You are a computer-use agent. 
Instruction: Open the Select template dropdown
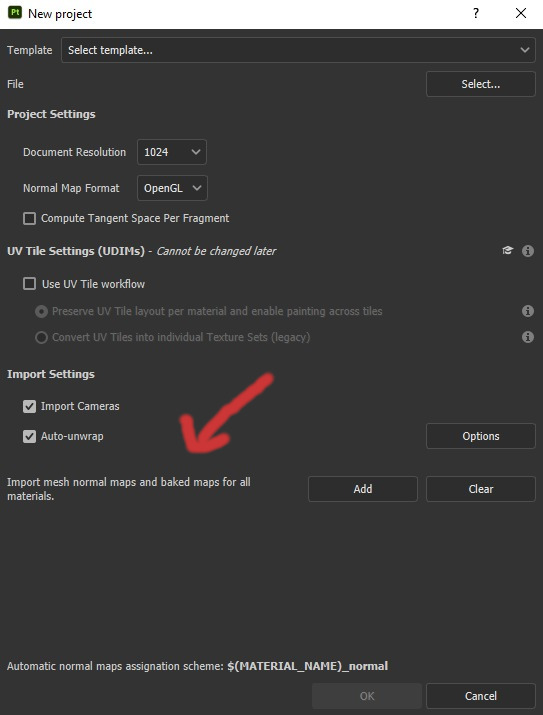(x=298, y=50)
